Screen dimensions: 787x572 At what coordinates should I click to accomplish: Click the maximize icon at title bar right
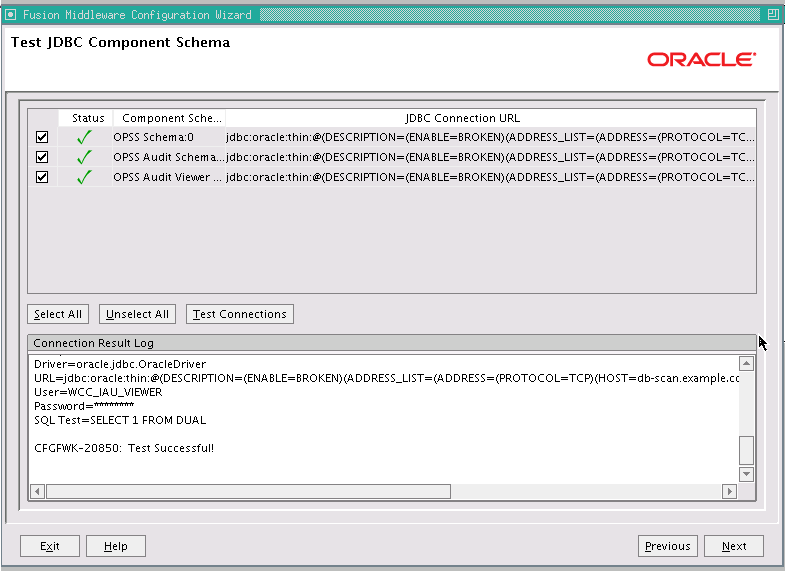pos(773,15)
